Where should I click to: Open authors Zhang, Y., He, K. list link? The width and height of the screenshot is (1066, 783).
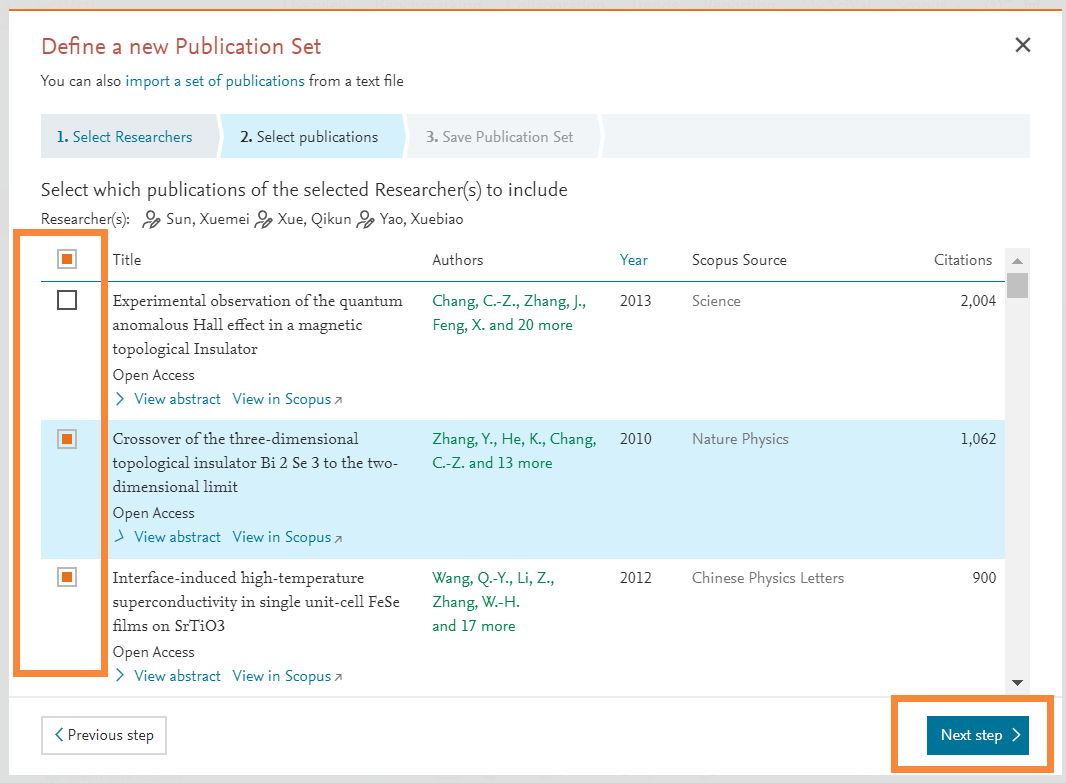pyautogui.click(x=514, y=451)
